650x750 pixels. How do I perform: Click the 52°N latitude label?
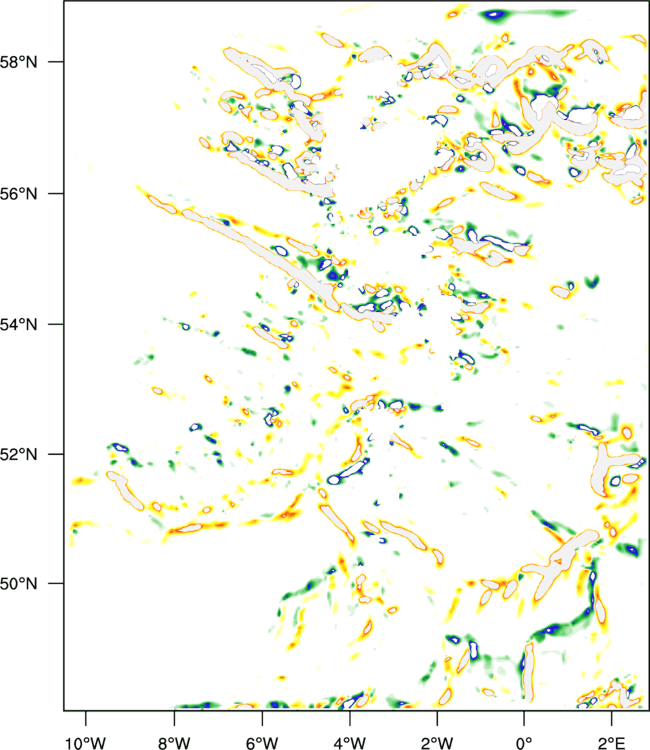[18, 454]
